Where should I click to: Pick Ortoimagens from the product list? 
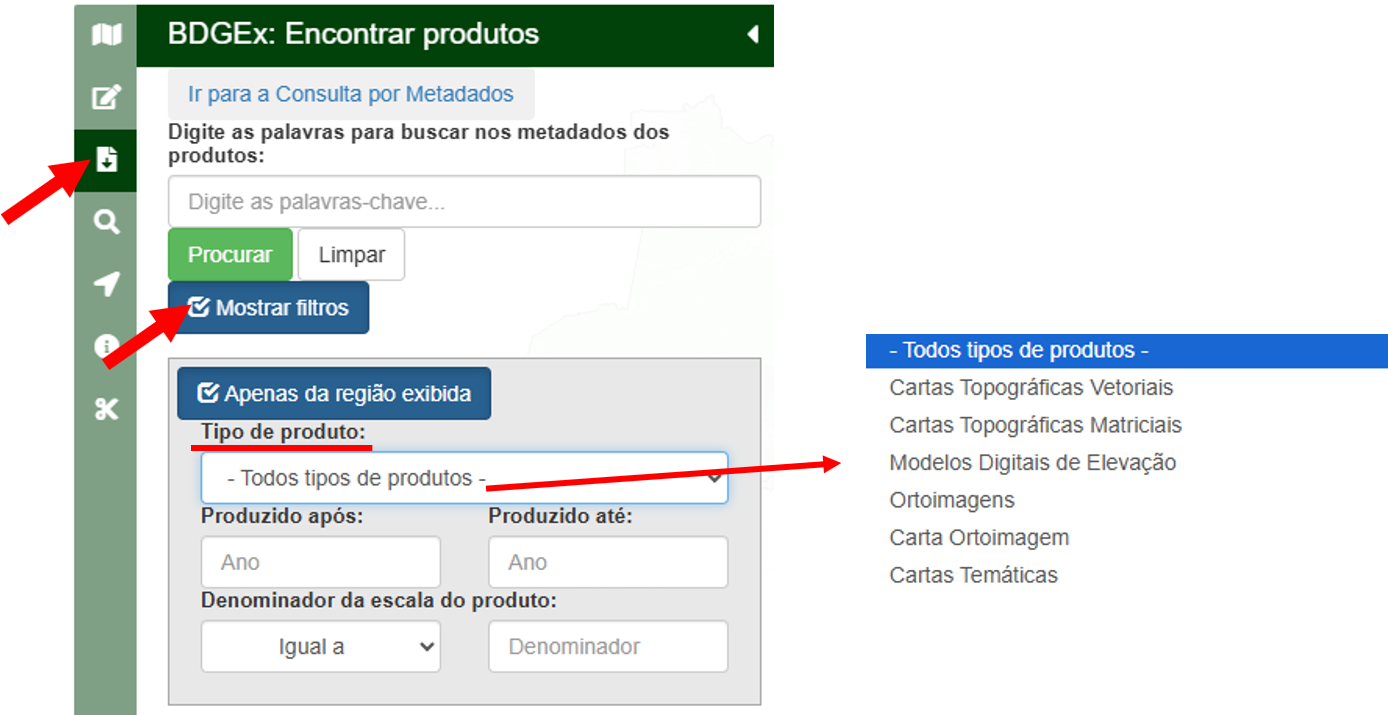pos(951,500)
